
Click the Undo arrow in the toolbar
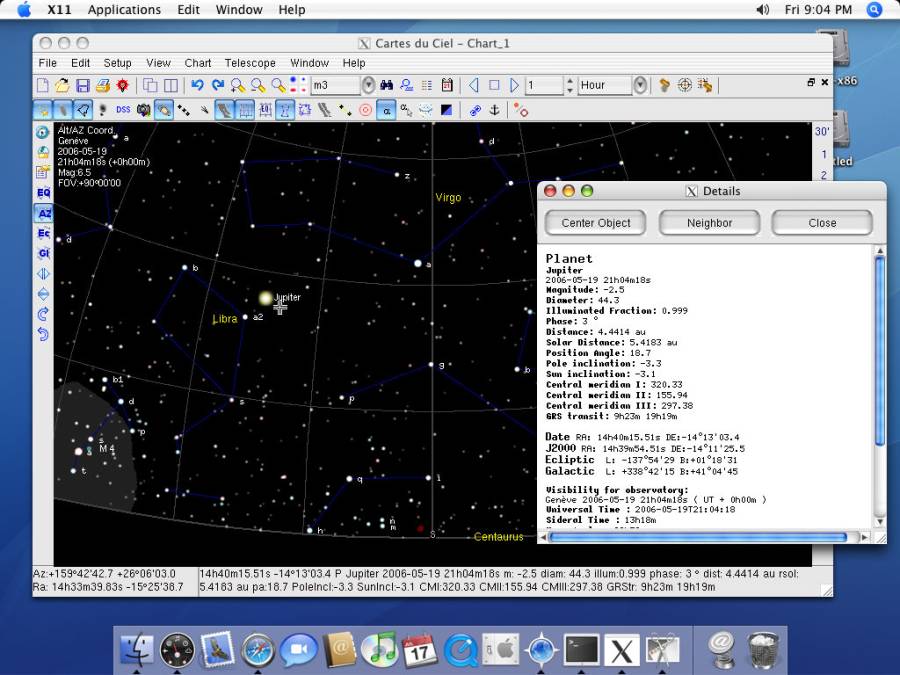point(197,86)
